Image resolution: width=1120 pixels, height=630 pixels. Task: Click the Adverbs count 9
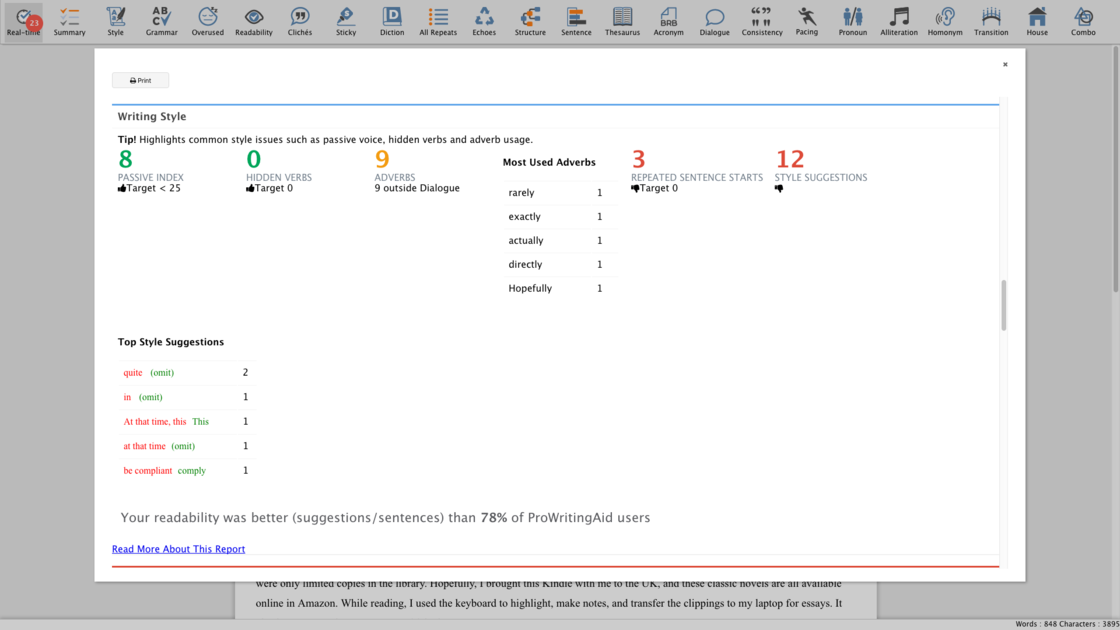tap(382, 159)
